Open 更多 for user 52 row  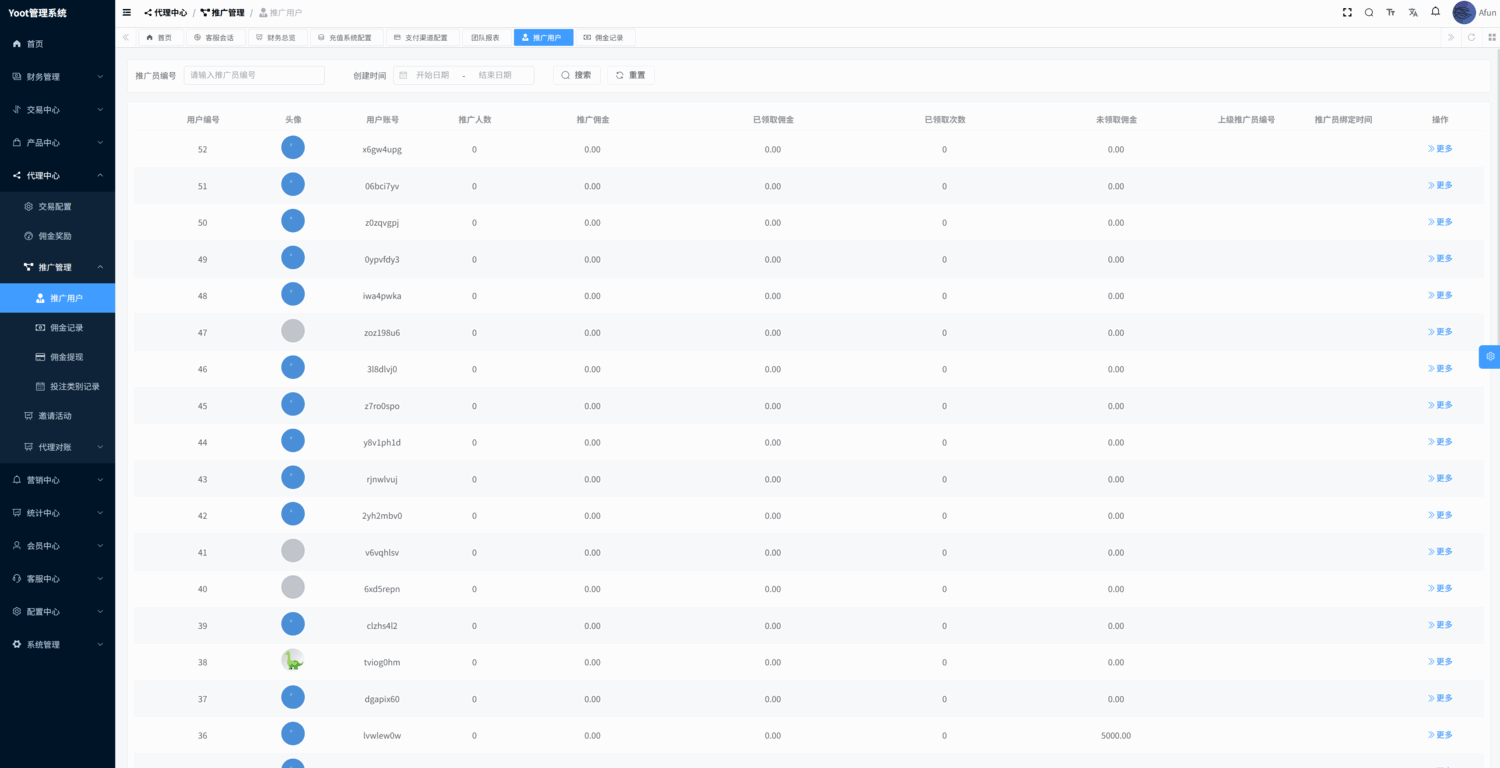[x=1440, y=148]
